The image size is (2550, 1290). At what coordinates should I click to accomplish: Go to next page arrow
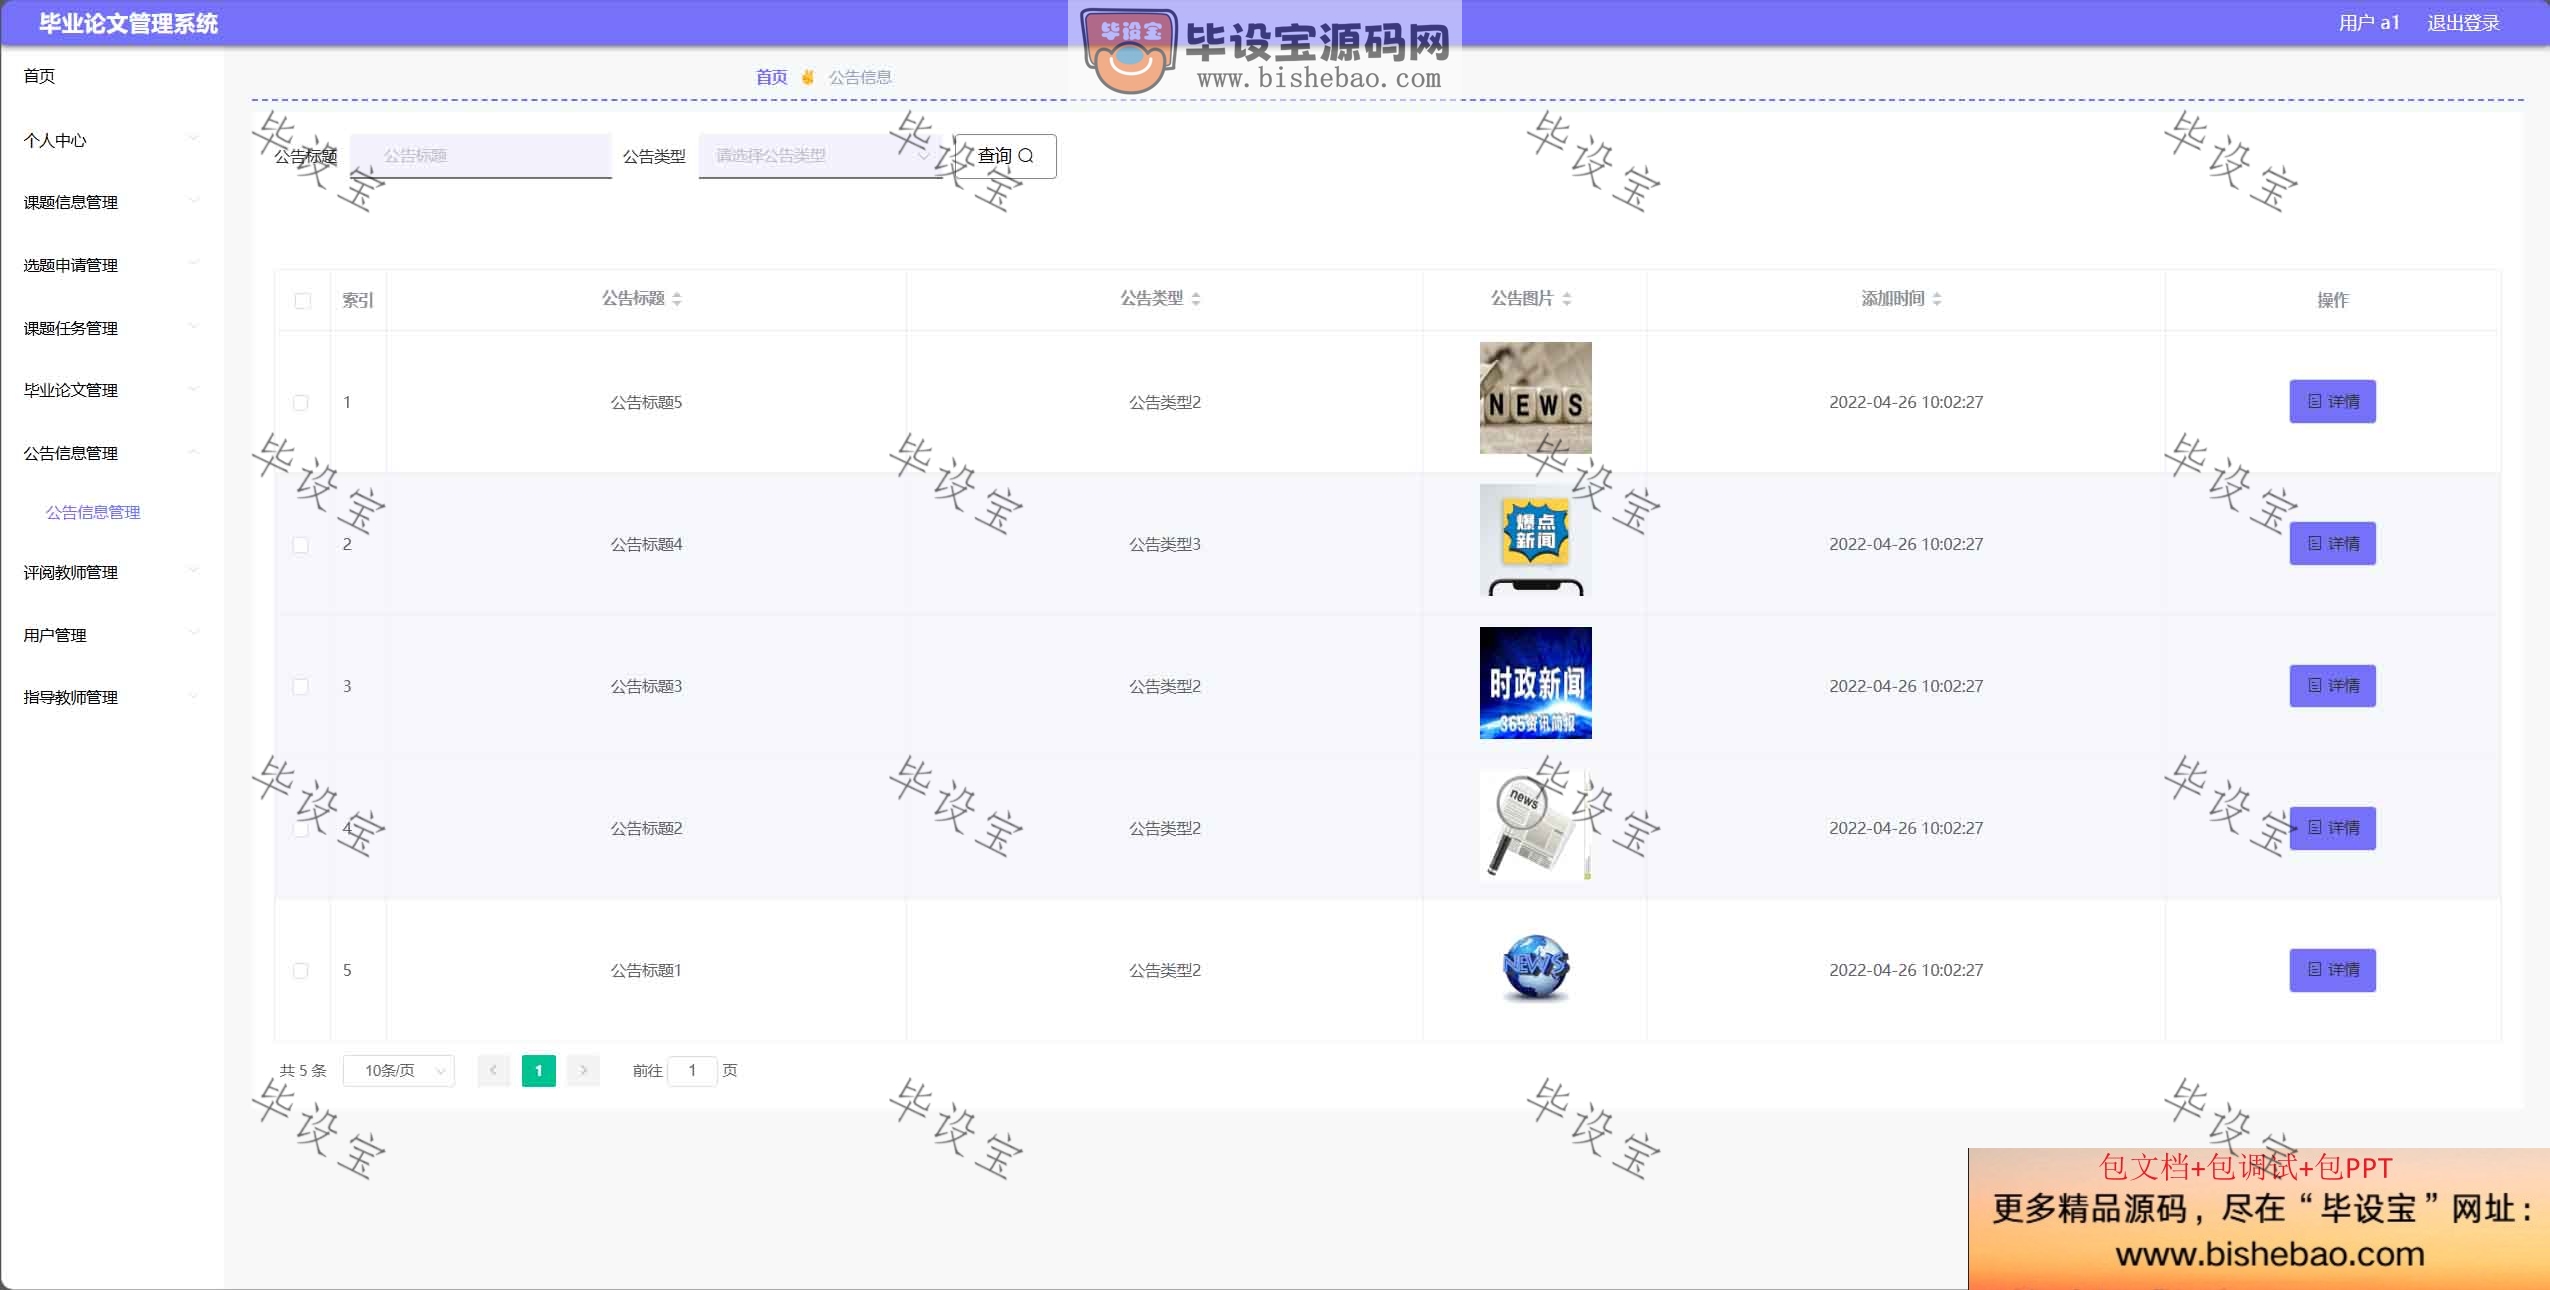(x=583, y=1071)
